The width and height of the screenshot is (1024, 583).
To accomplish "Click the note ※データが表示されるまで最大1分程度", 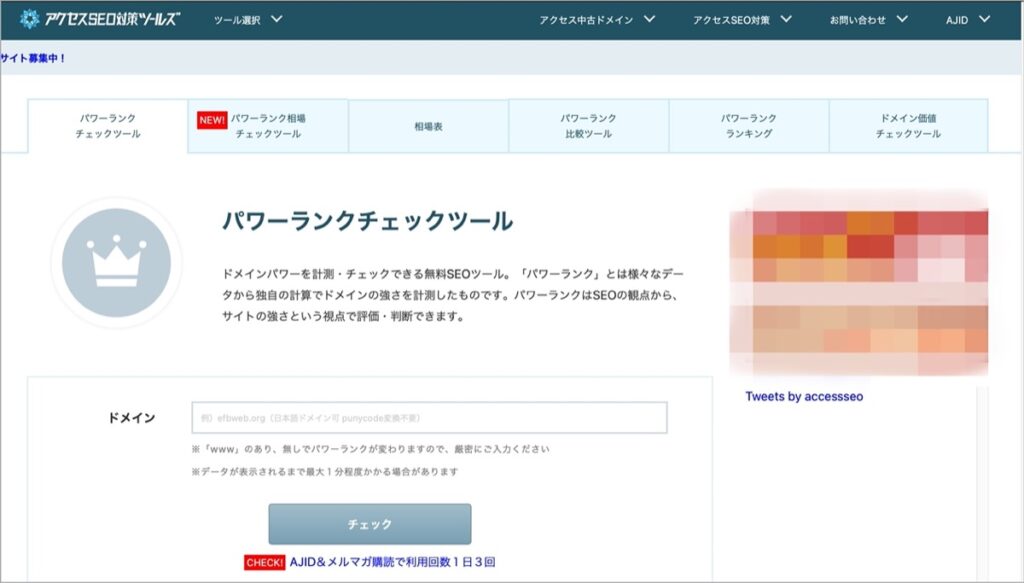I will (x=325, y=471).
